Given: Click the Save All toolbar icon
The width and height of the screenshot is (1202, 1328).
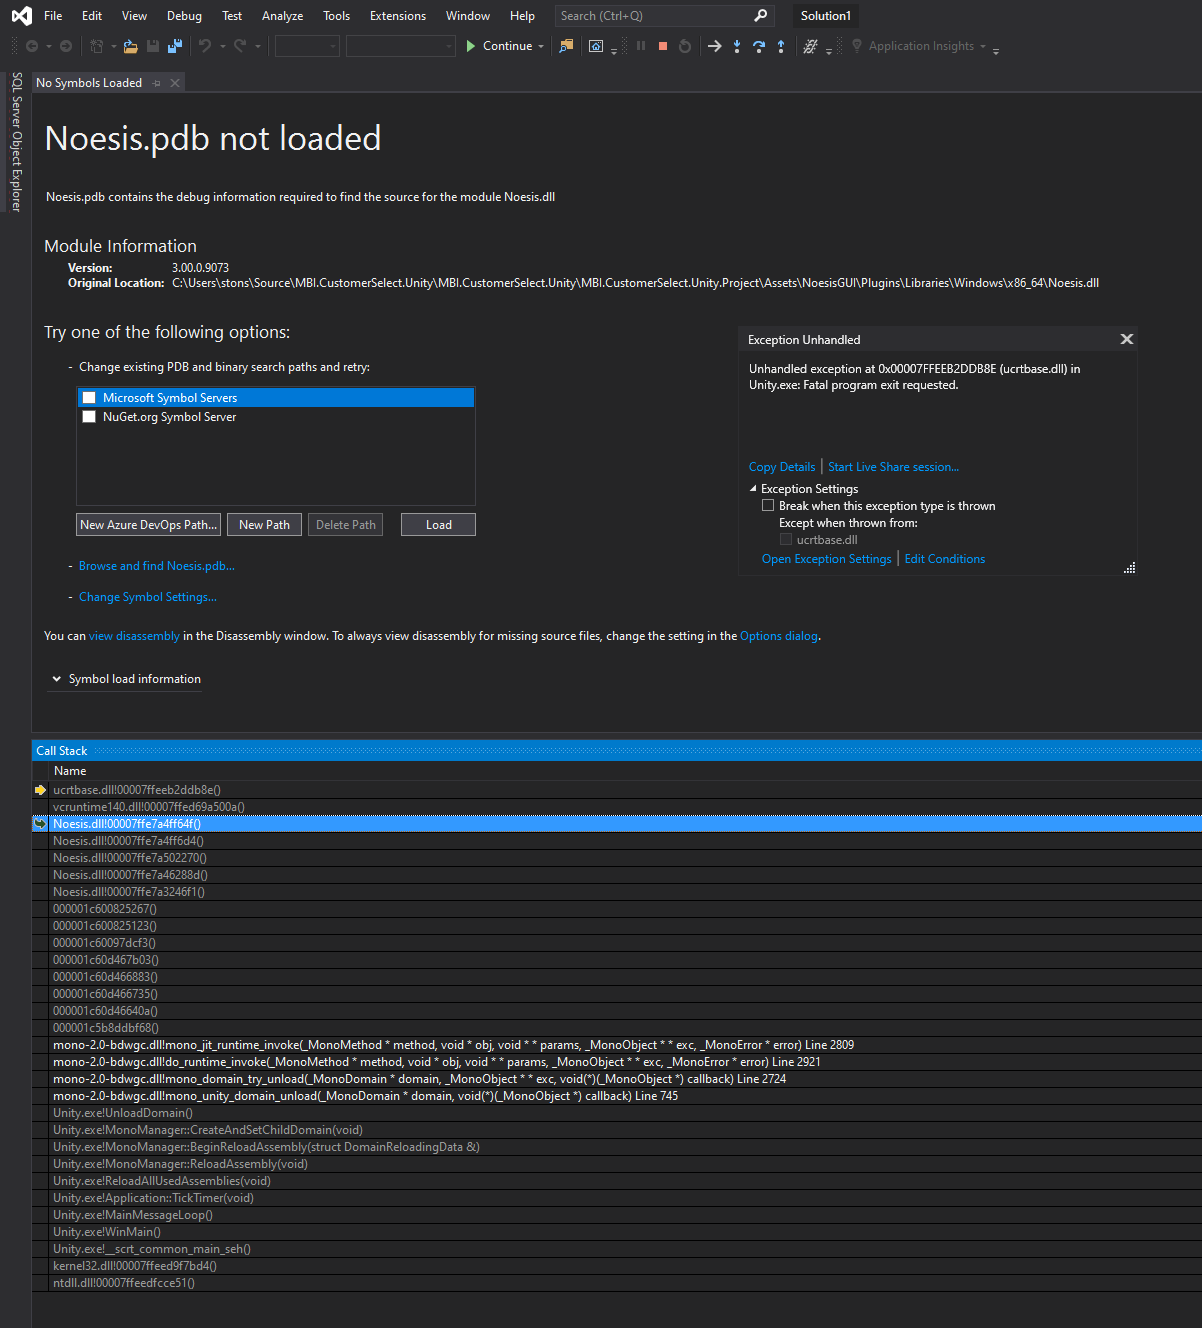Looking at the screenshot, I should [175, 46].
